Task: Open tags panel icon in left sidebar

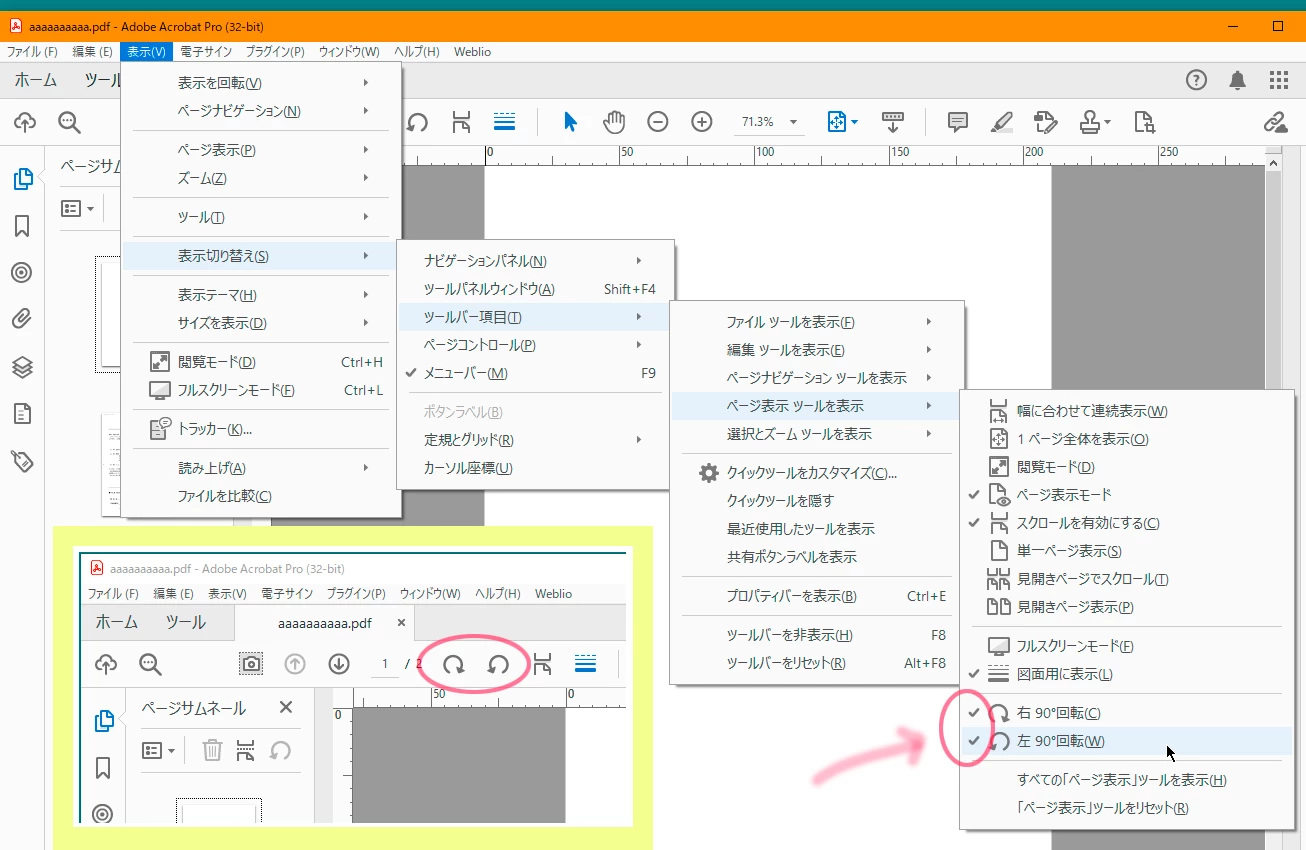Action: click(x=22, y=460)
